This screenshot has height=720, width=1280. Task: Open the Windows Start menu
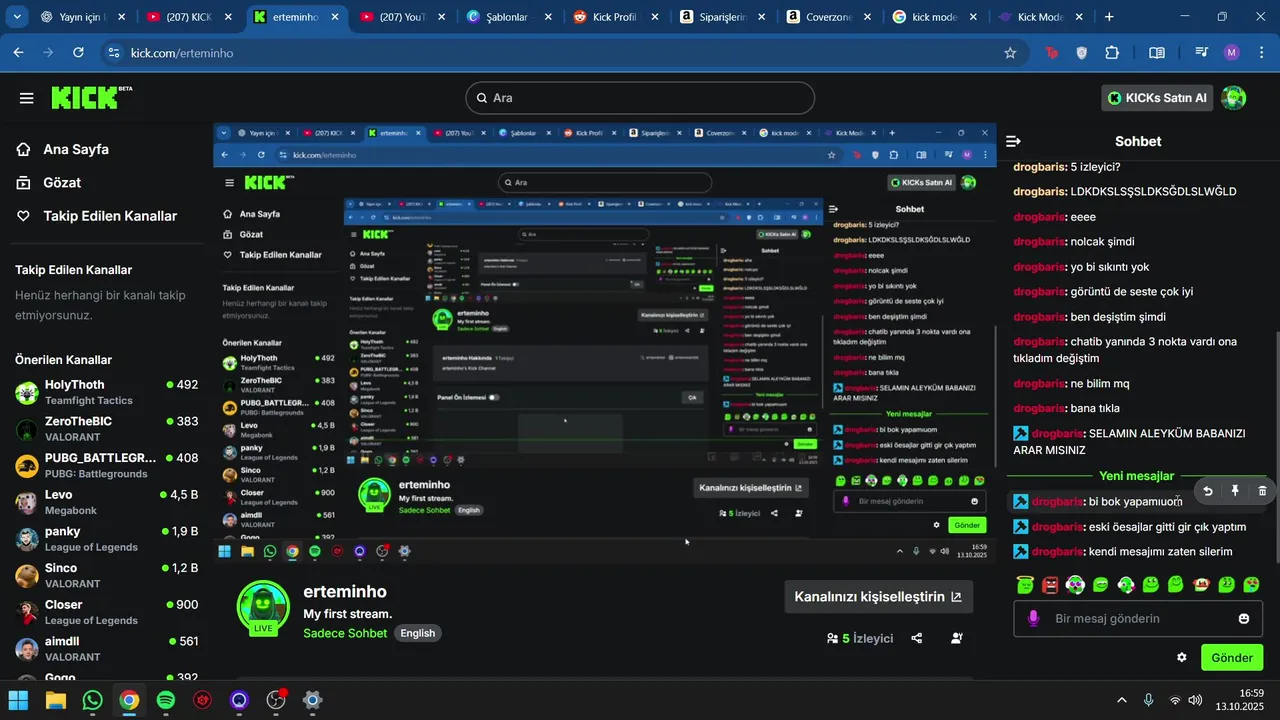pos(18,700)
